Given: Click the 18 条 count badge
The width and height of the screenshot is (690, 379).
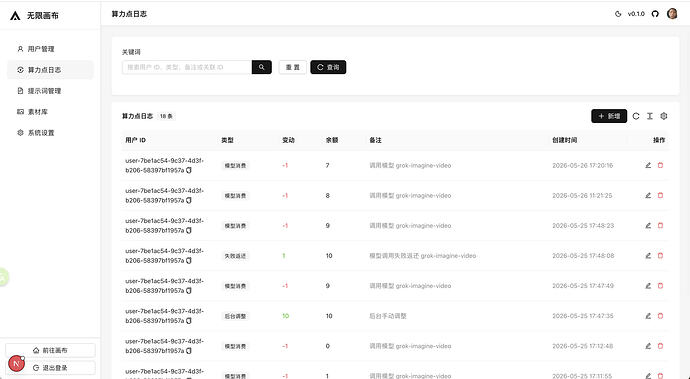Looking at the screenshot, I should pyautogui.click(x=166, y=116).
